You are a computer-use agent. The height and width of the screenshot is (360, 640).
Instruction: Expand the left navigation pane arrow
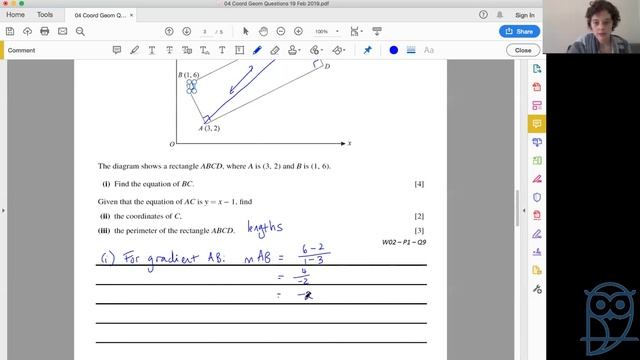3,211
